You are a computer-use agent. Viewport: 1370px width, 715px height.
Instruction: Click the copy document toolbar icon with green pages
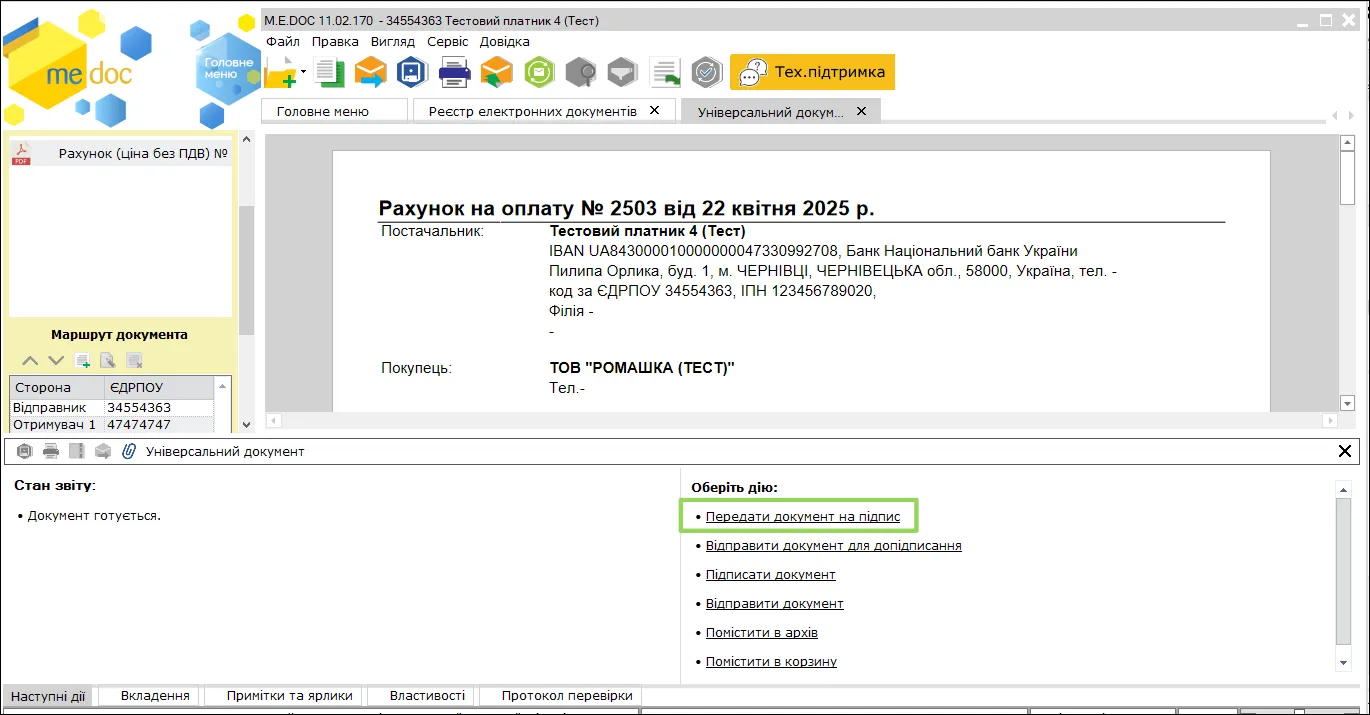[x=329, y=72]
